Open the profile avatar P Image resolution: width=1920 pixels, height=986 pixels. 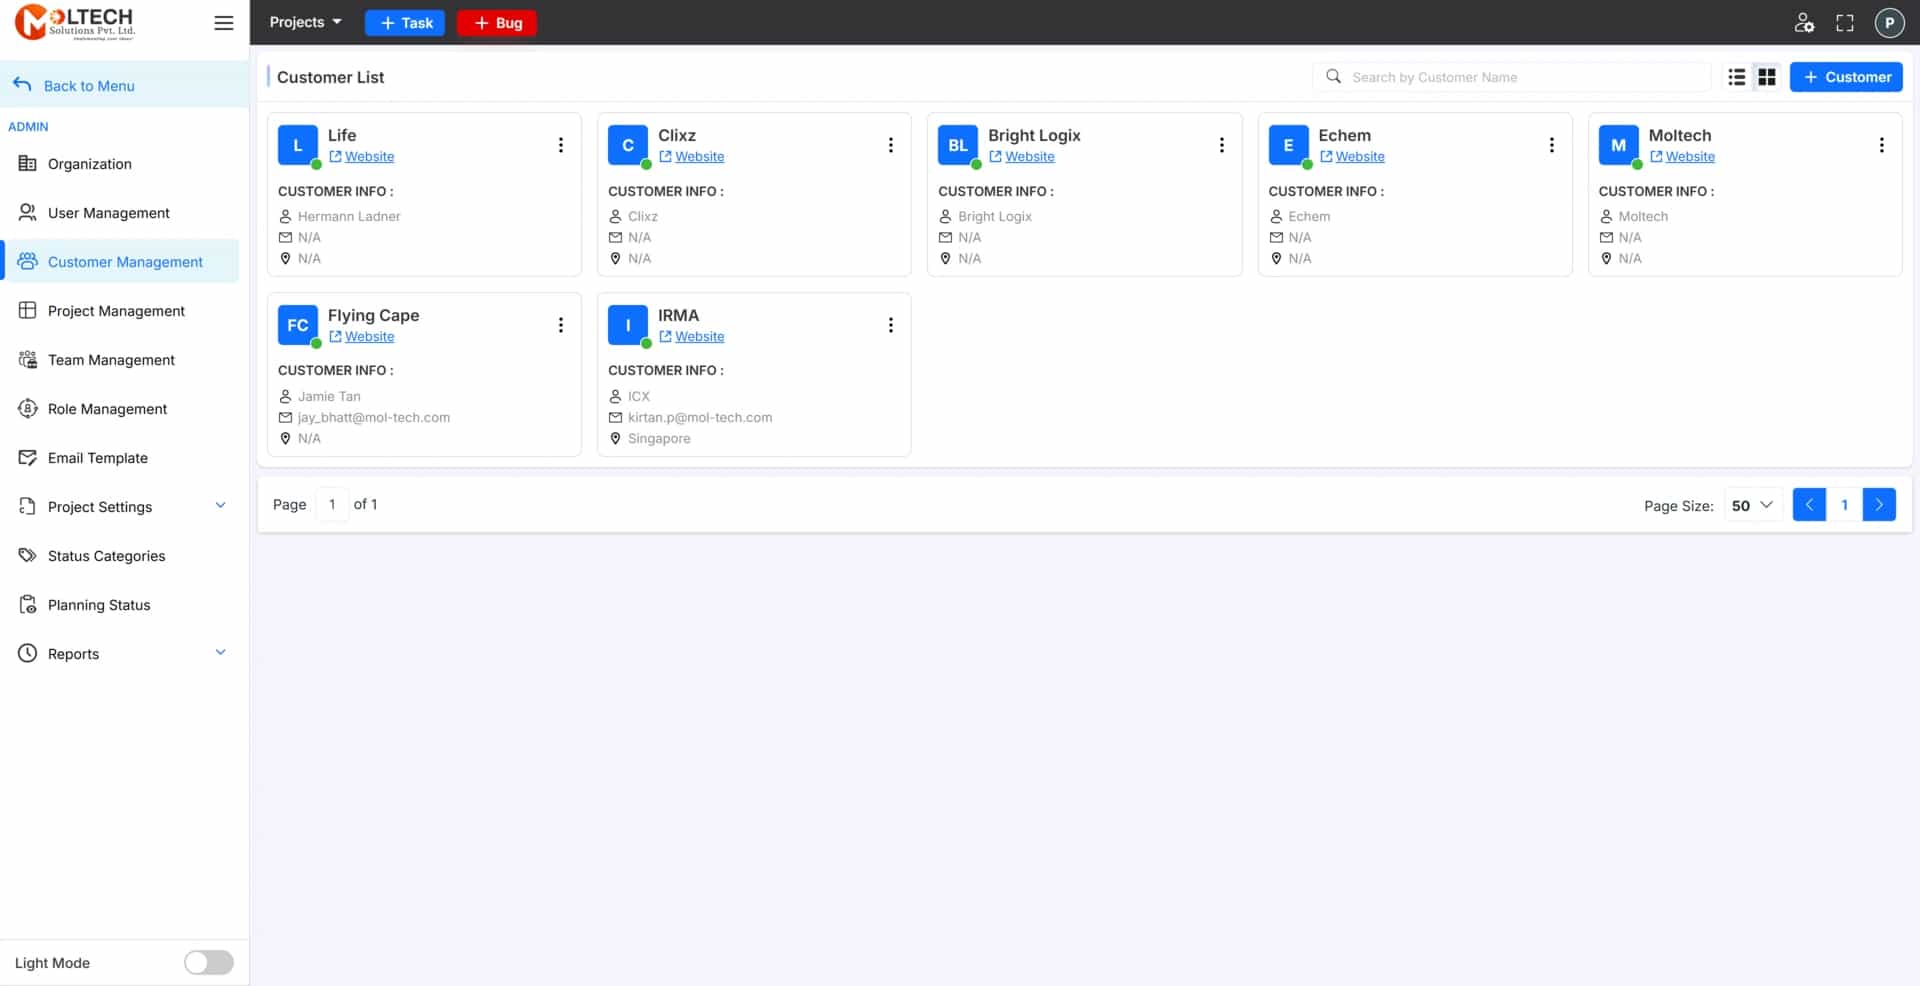[x=1889, y=23]
